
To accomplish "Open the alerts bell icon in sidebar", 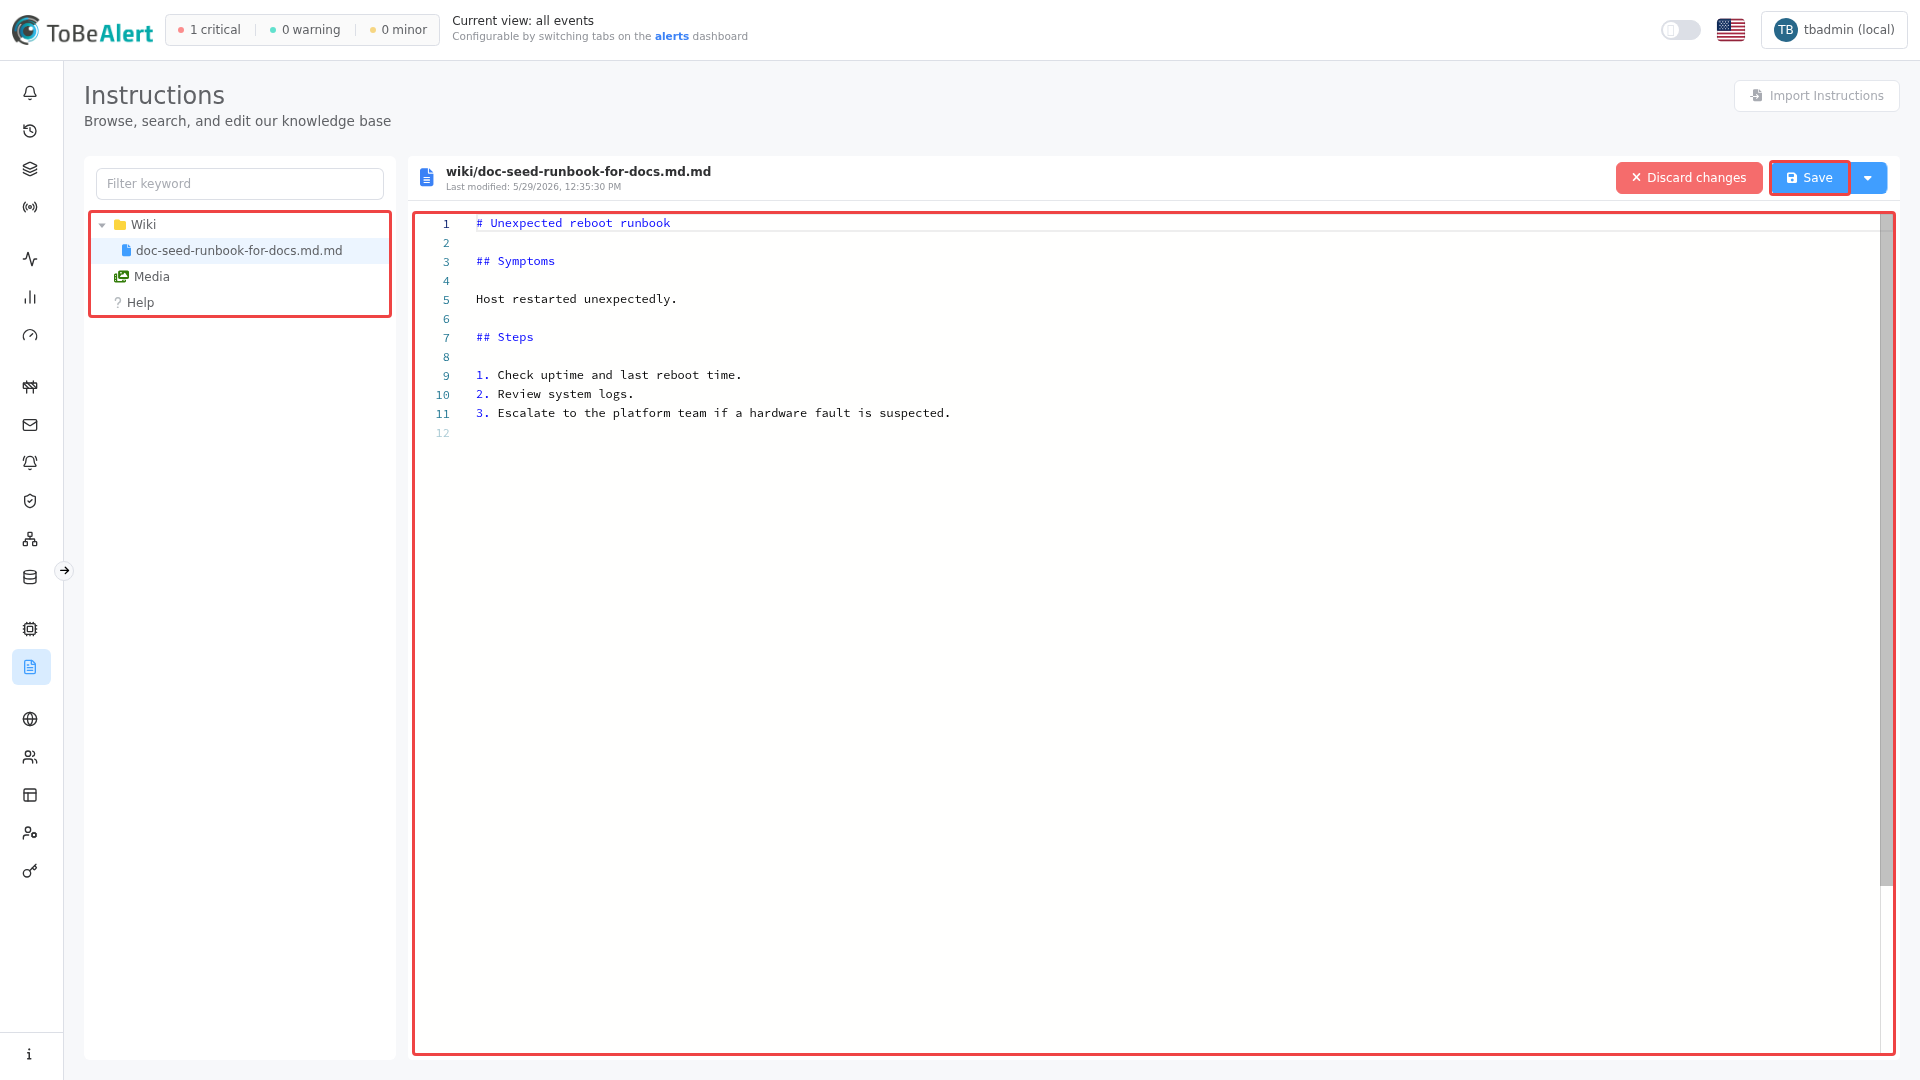I will [30, 93].
